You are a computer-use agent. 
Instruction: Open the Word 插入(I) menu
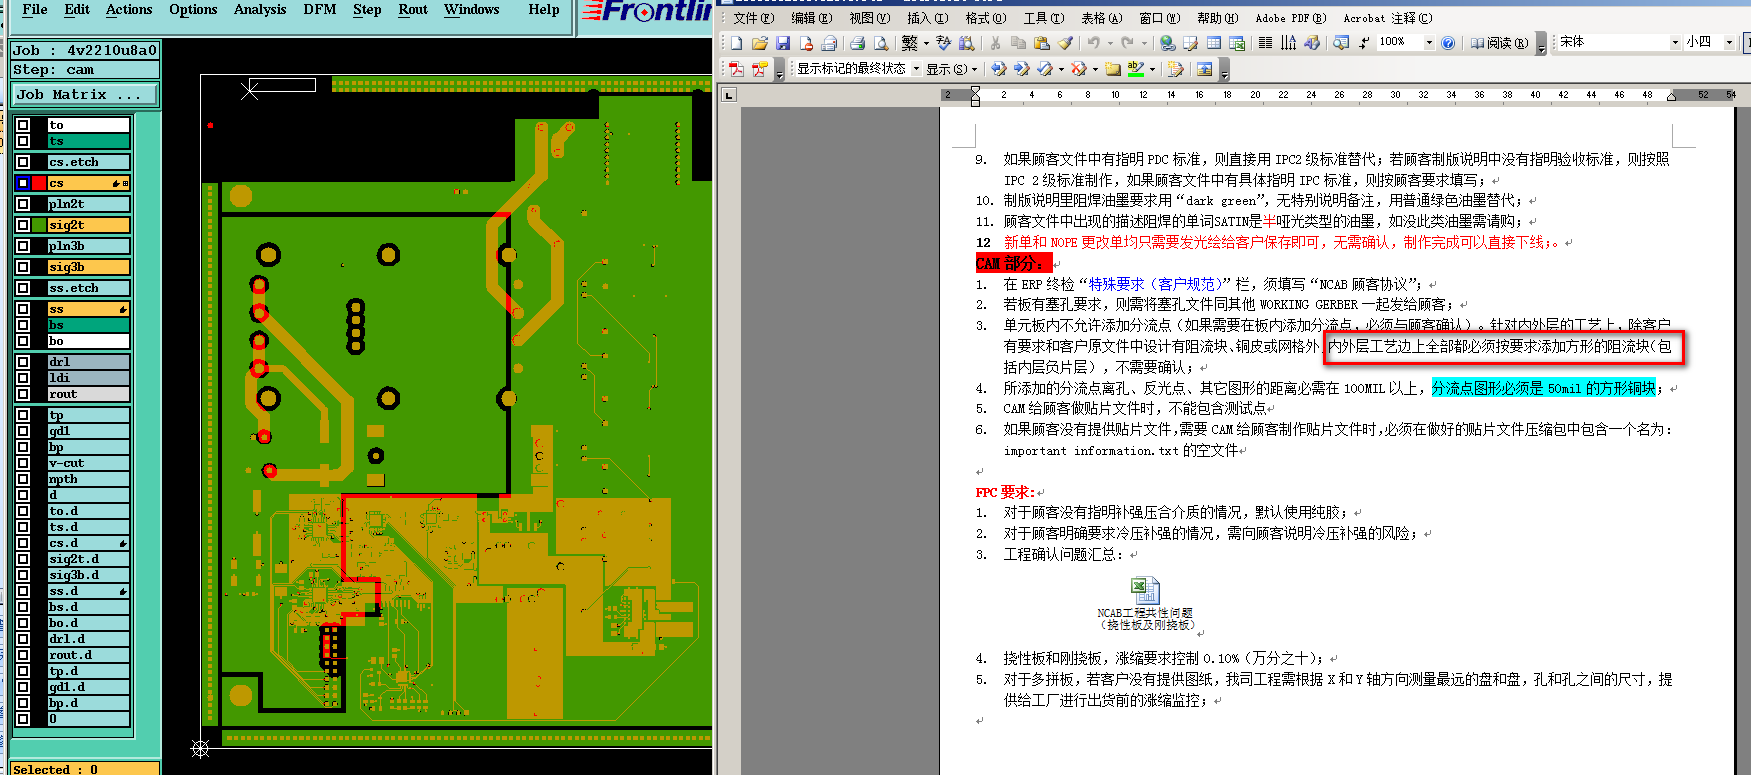(x=927, y=18)
